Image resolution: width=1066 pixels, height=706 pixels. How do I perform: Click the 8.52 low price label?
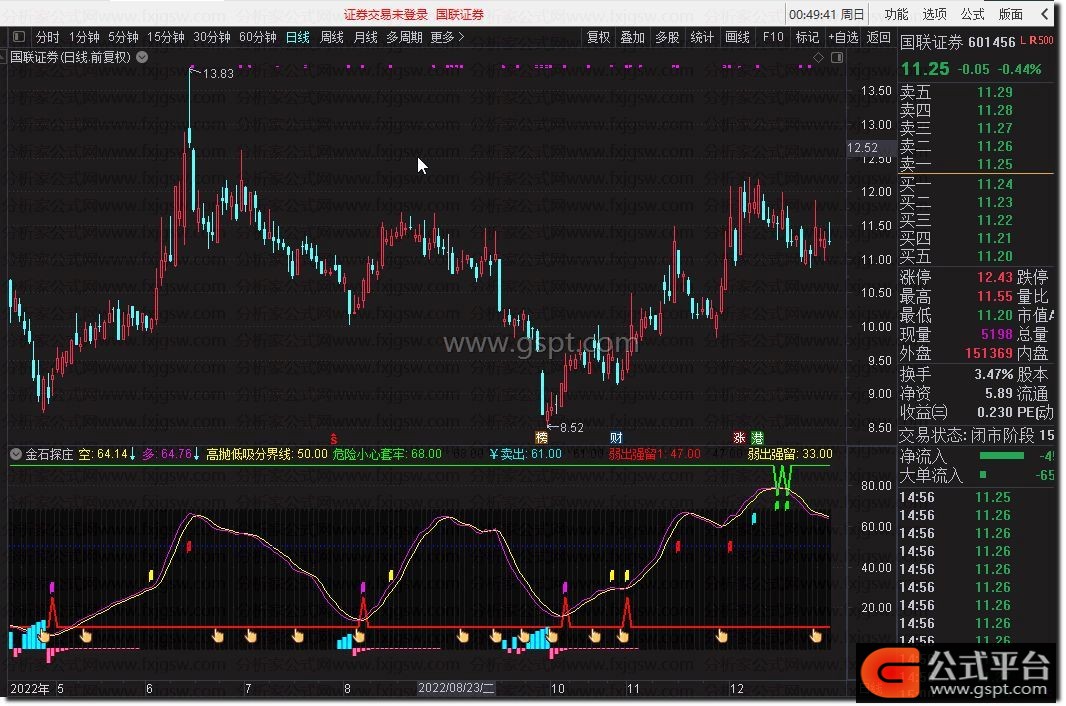click(x=571, y=427)
